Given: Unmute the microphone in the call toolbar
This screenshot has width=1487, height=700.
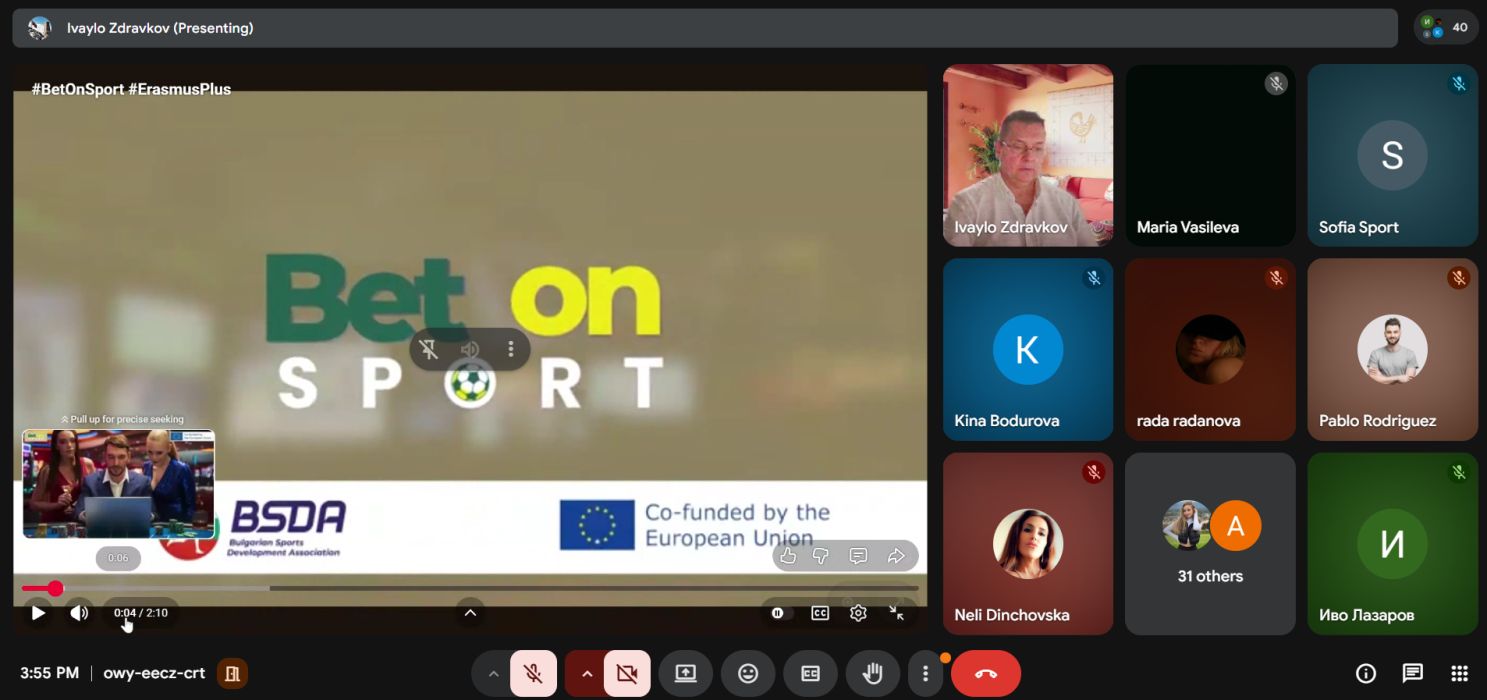Looking at the screenshot, I should pyautogui.click(x=534, y=674).
